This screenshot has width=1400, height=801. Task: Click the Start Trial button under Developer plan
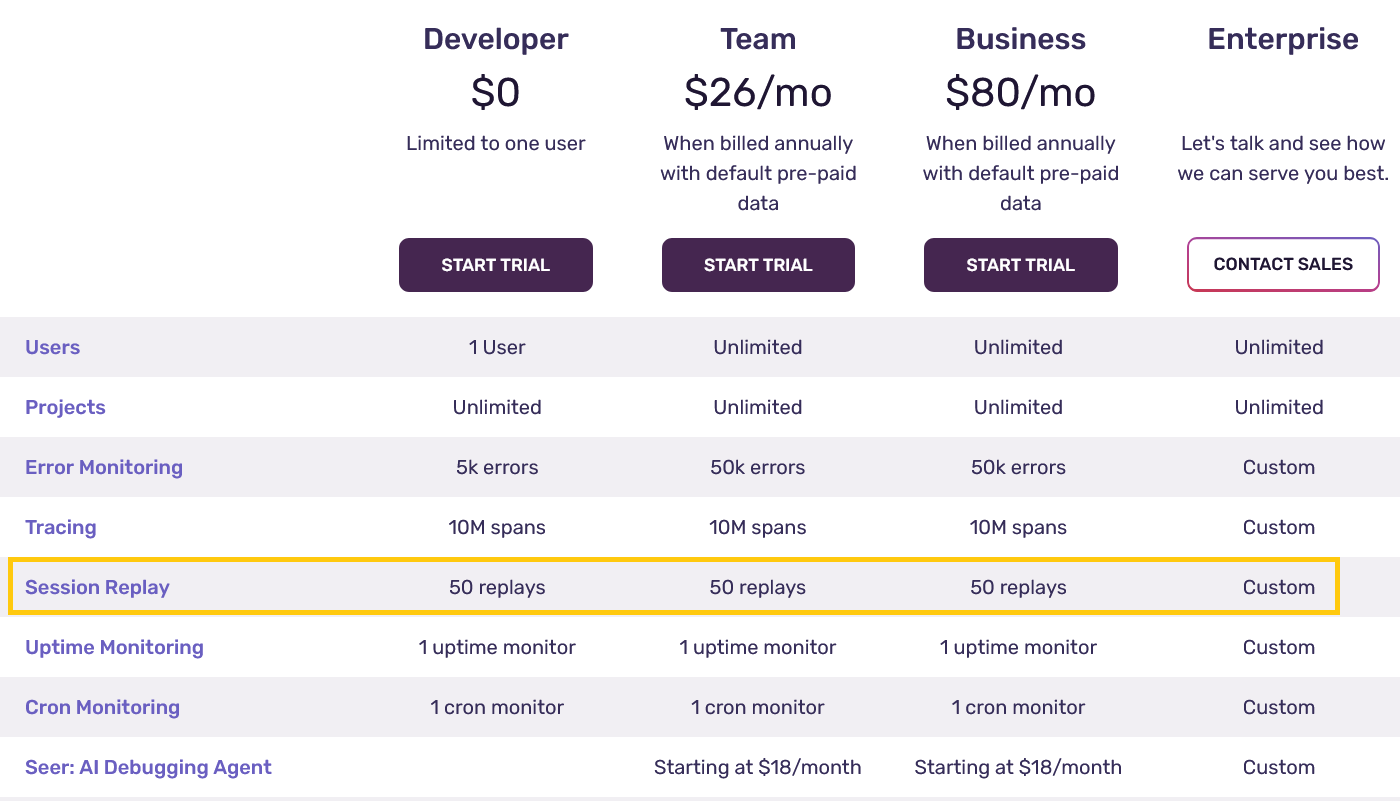(495, 264)
